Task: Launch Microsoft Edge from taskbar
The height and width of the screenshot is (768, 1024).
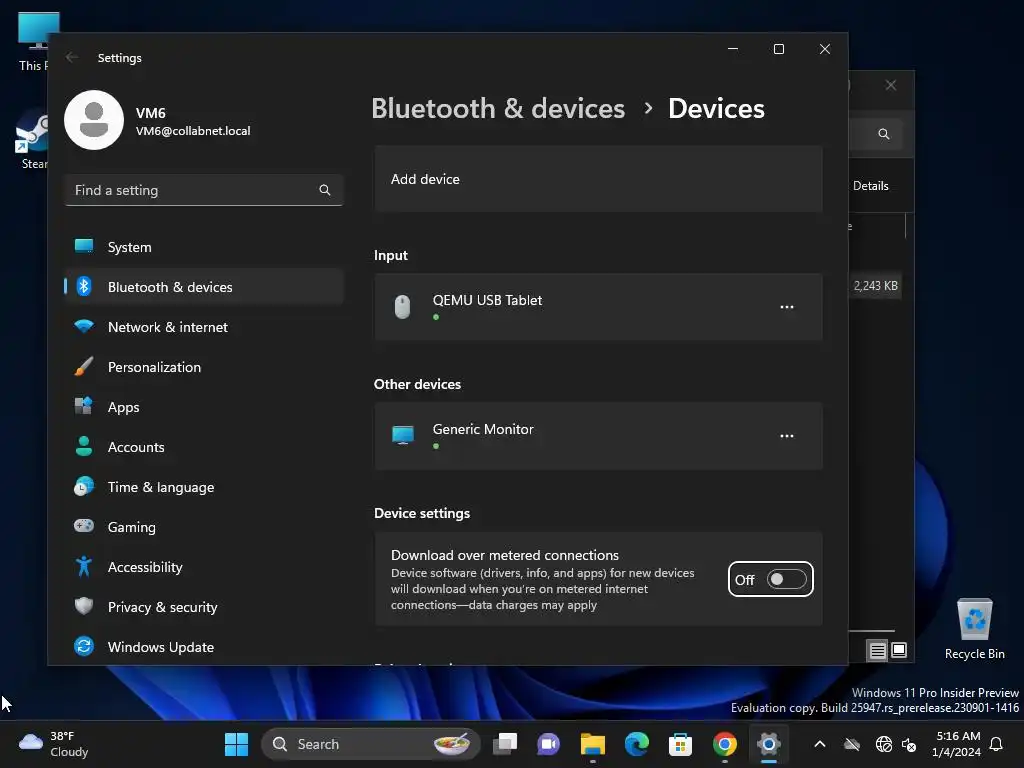Action: click(x=637, y=744)
